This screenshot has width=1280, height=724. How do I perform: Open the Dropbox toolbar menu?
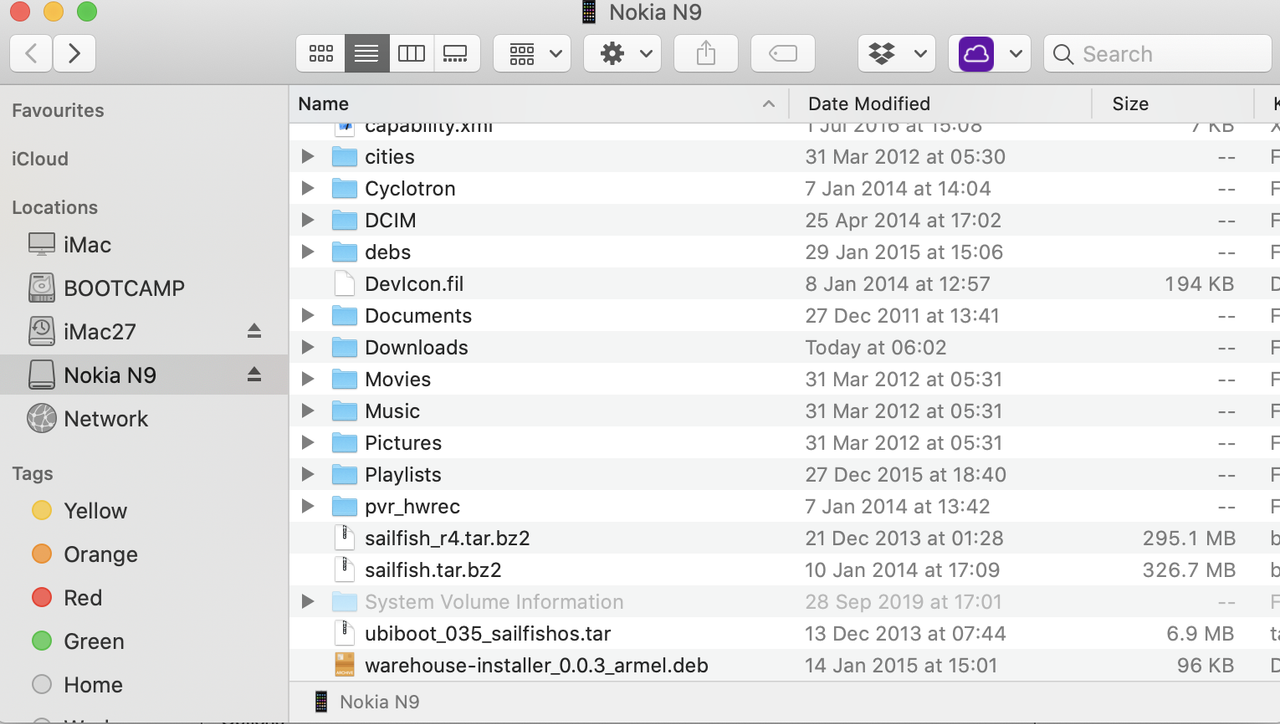896,54
